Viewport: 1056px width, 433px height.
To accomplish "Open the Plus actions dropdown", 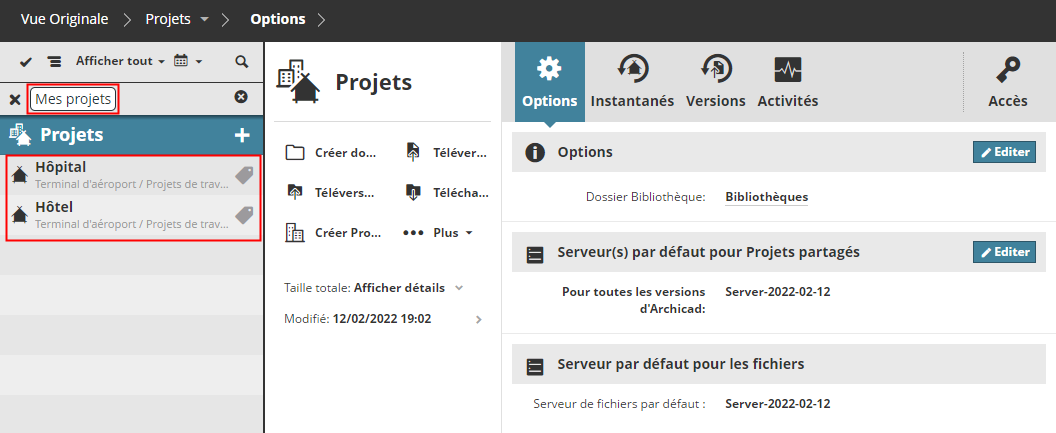I will point(438,233).
